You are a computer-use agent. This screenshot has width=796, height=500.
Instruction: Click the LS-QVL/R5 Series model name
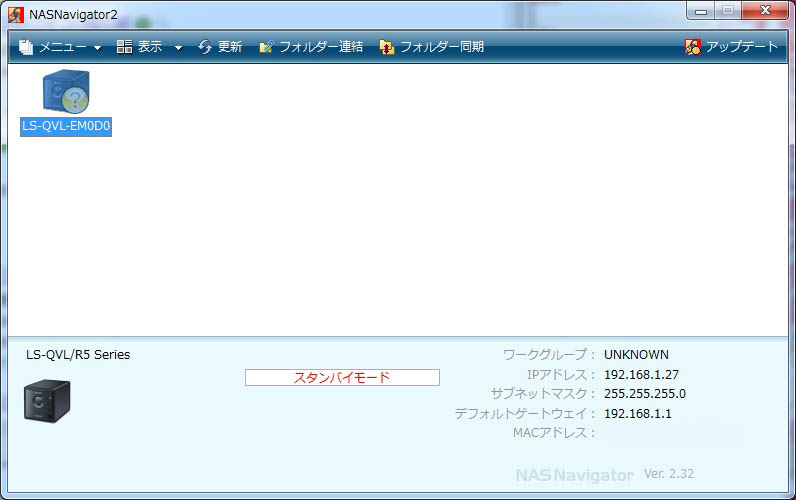click(78, 355)
